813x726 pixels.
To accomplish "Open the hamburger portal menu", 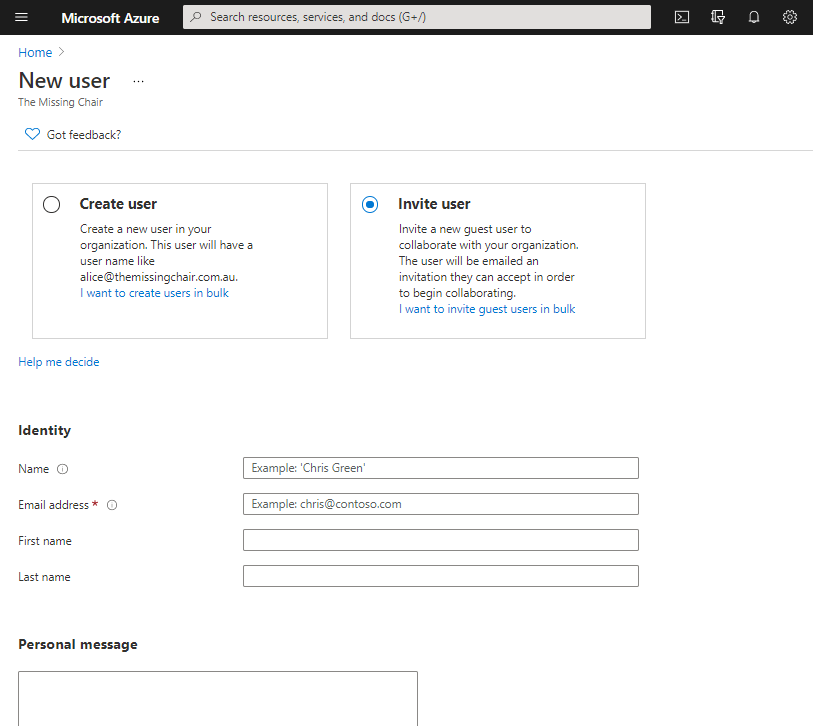I will coord(21,17).
